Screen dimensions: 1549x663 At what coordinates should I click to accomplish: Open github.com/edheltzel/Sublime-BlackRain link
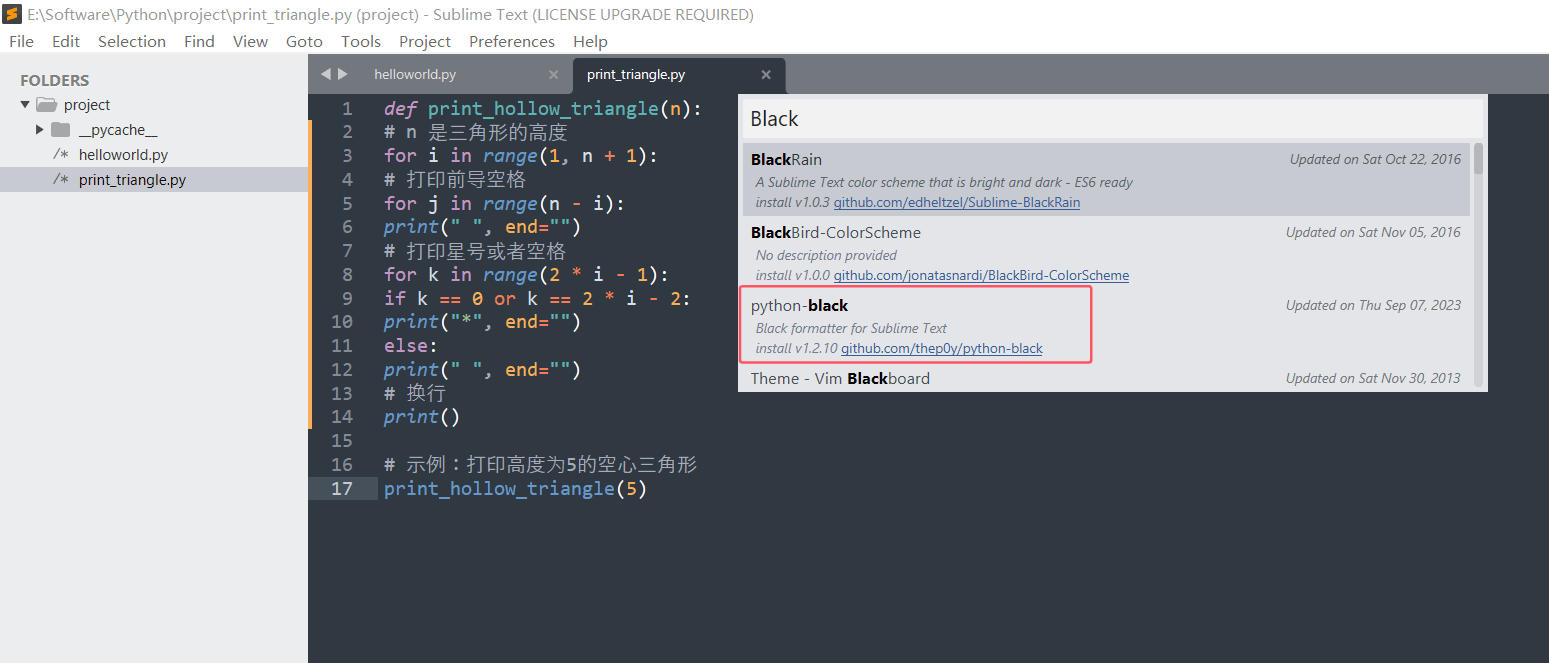(957, 202)
